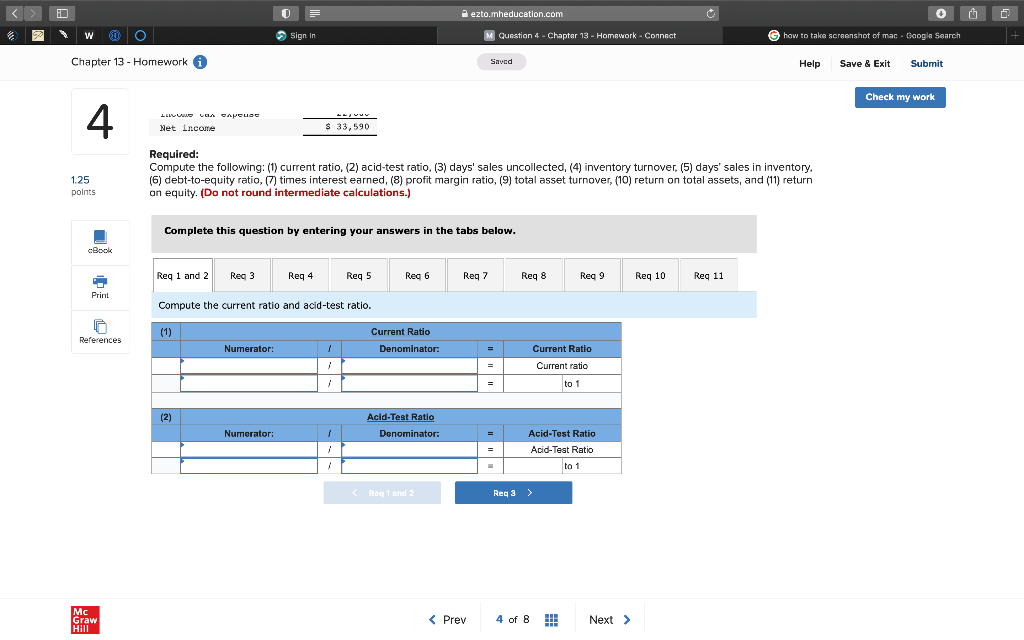Click the Net income value $ 33,590

coord(347,127)
